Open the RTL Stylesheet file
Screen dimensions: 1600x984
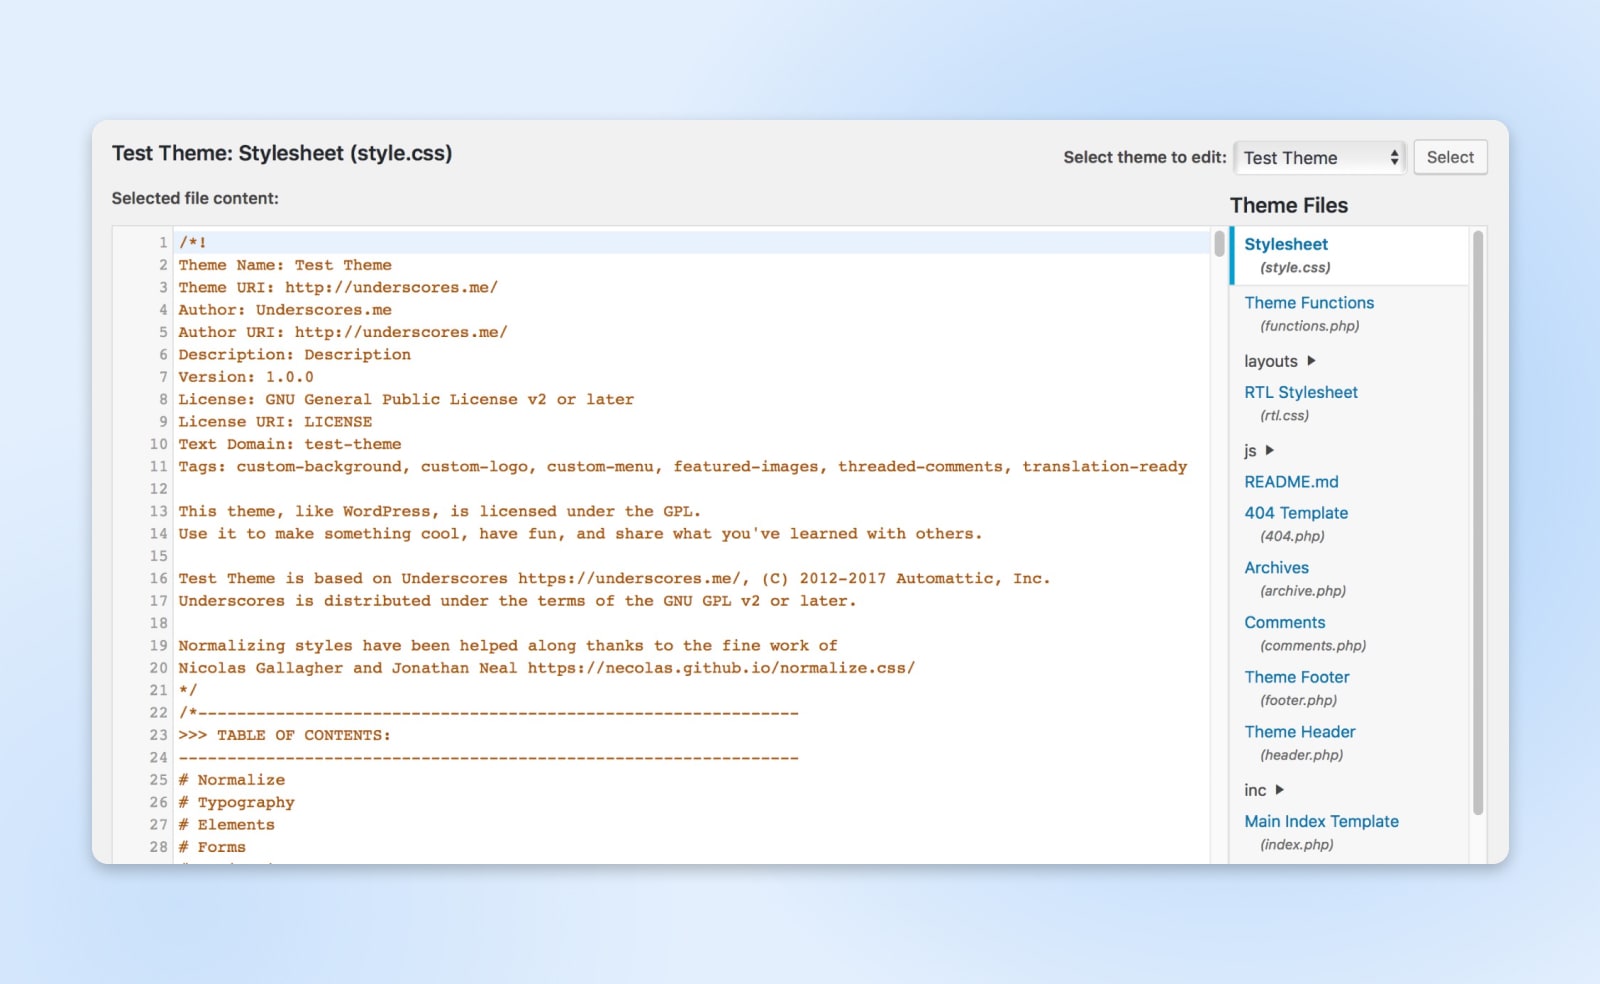[1300, 392]
